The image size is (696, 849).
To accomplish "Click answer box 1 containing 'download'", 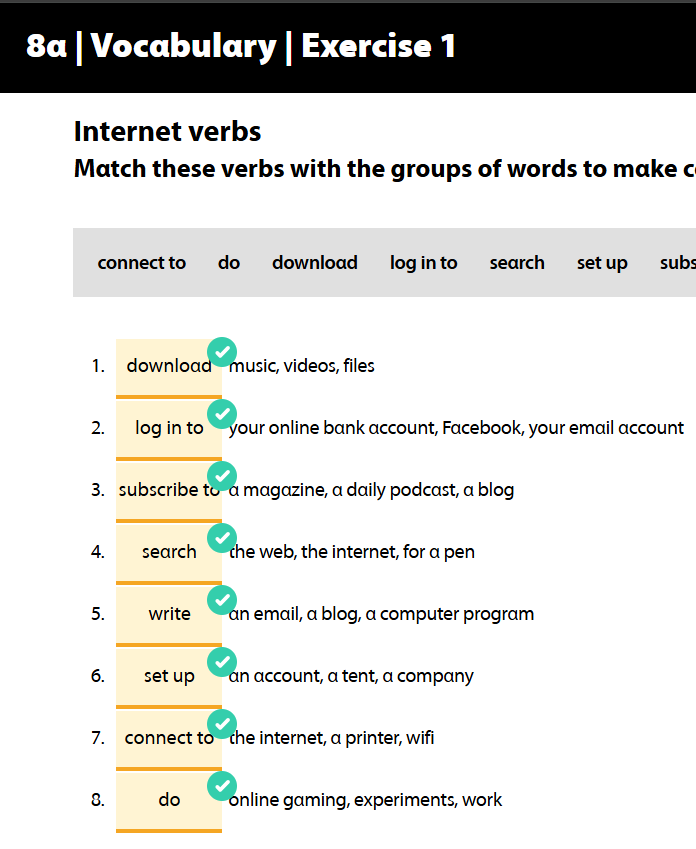I will click(168, 367).
